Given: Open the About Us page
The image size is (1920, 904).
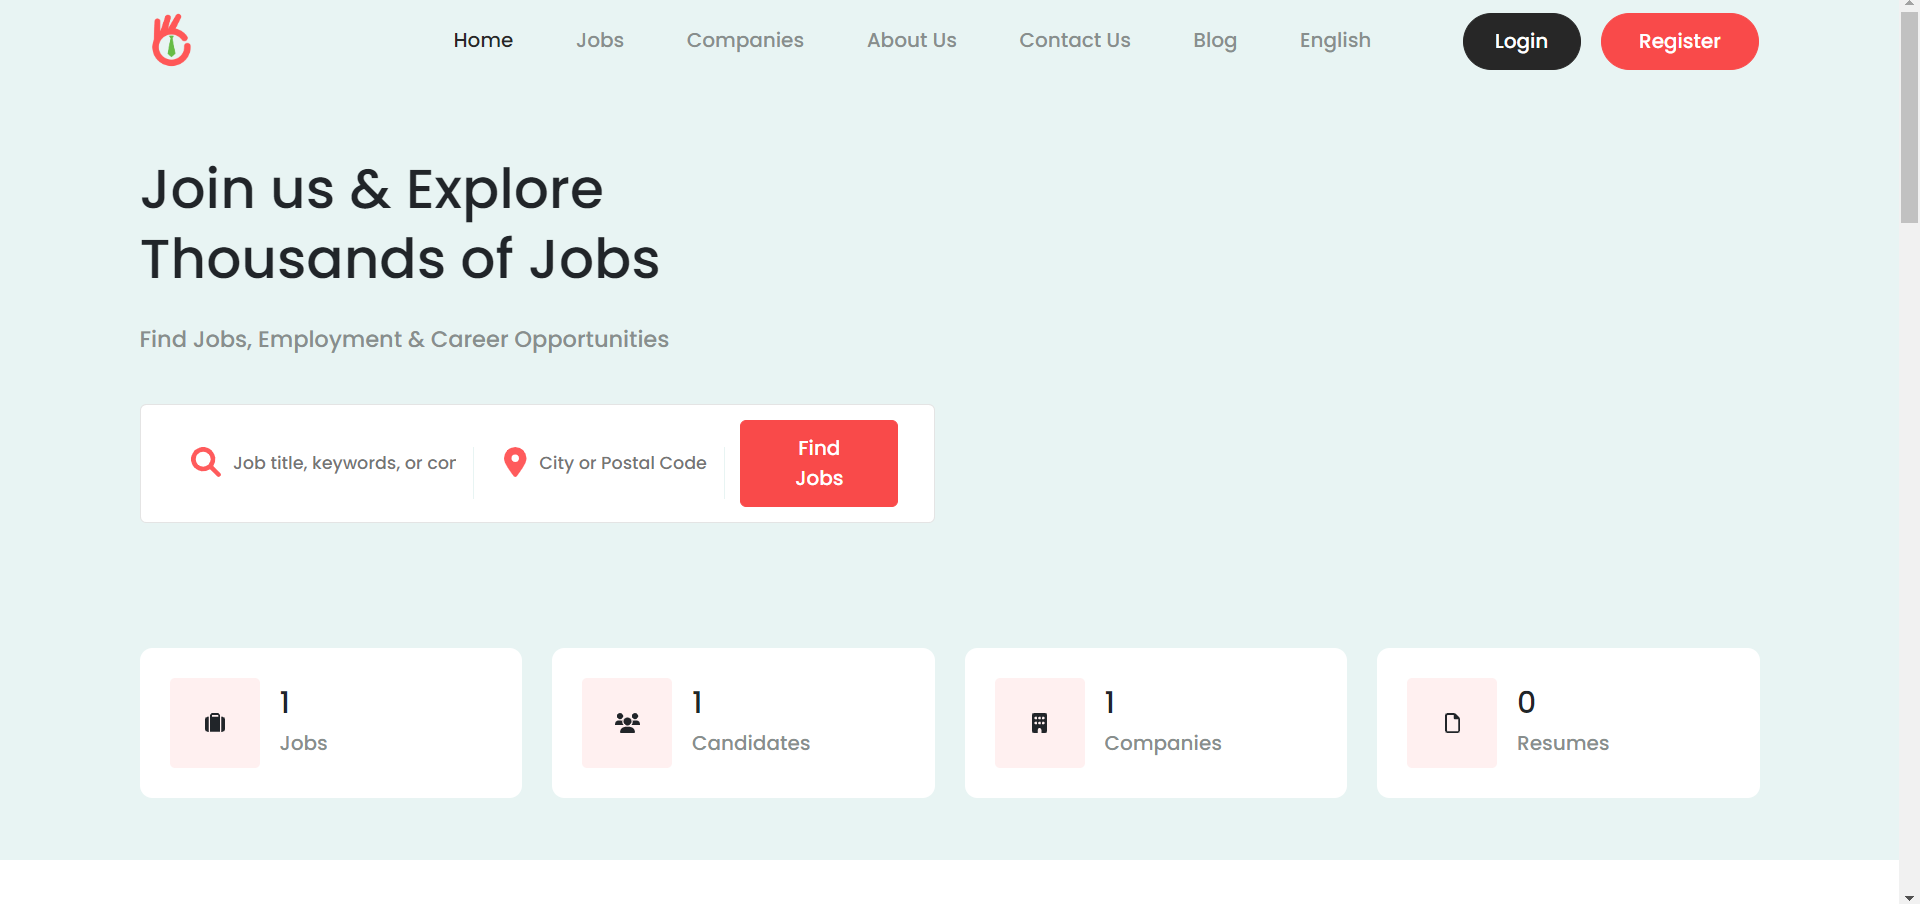Looking at the screenshot, I should [x=911, y=41].
